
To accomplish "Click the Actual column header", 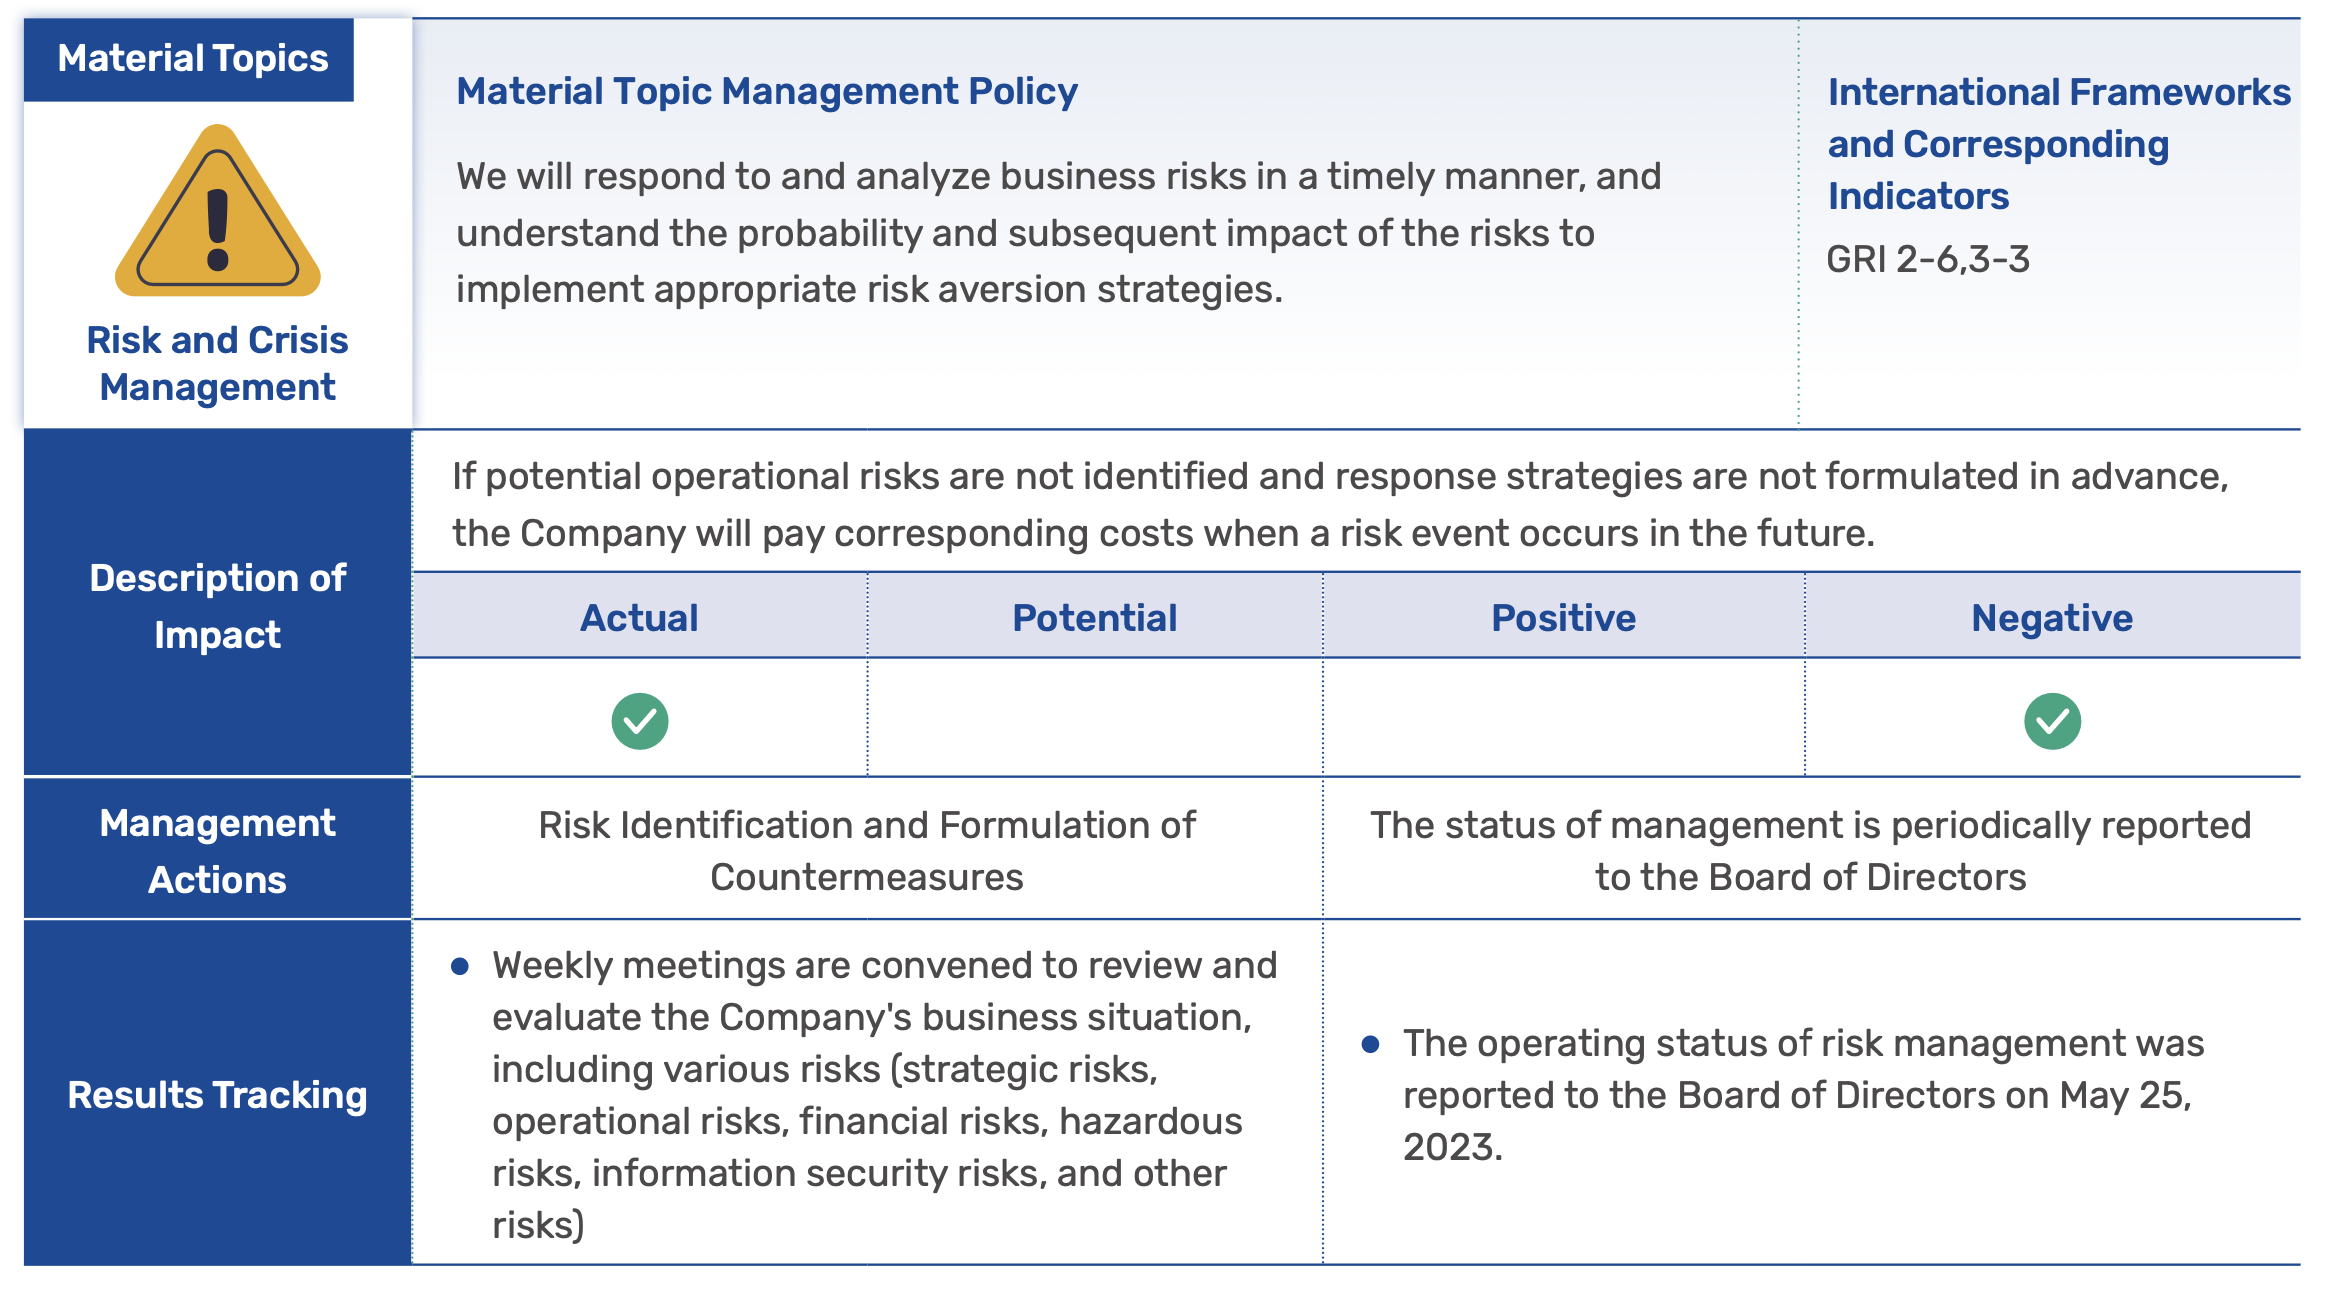I will click(640, 617).
